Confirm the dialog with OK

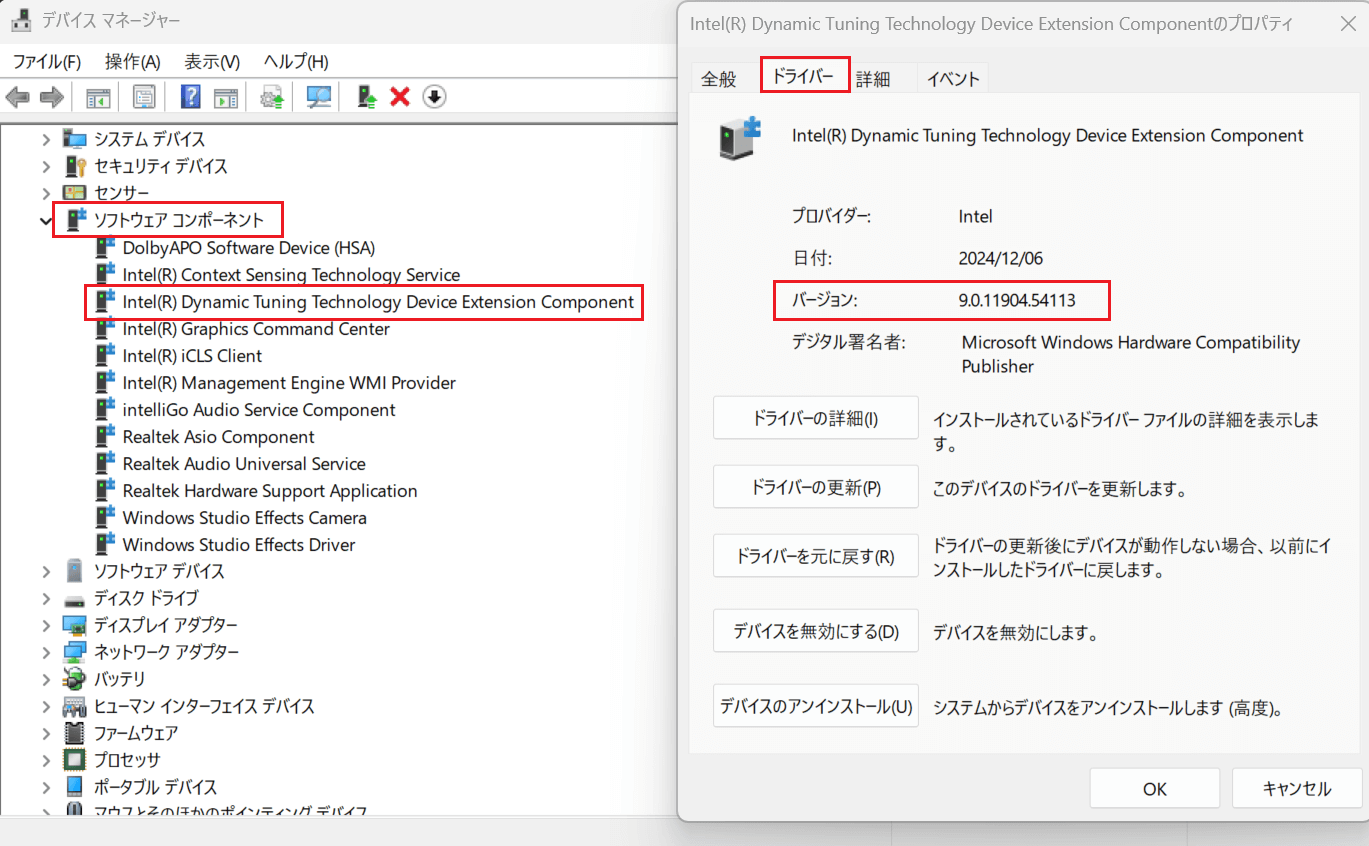click(x=1155, y=788)
